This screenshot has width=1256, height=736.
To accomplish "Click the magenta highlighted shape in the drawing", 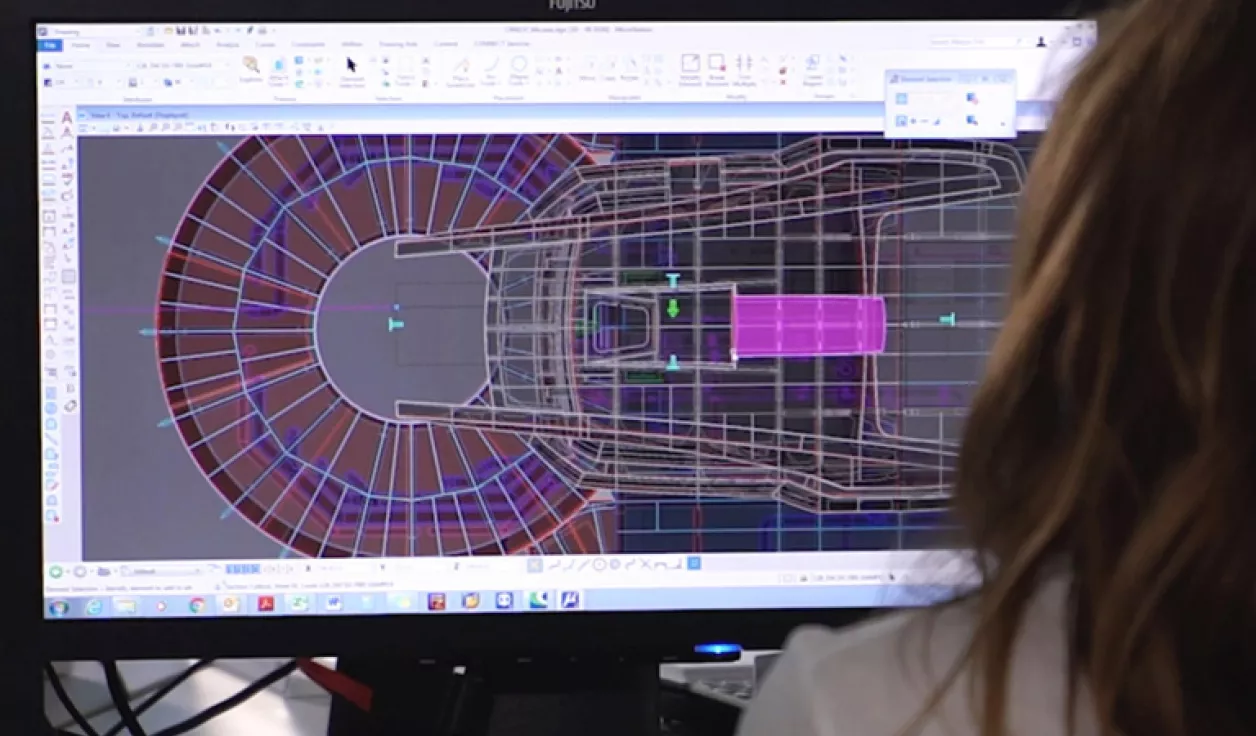I will (x=809, y=326).
